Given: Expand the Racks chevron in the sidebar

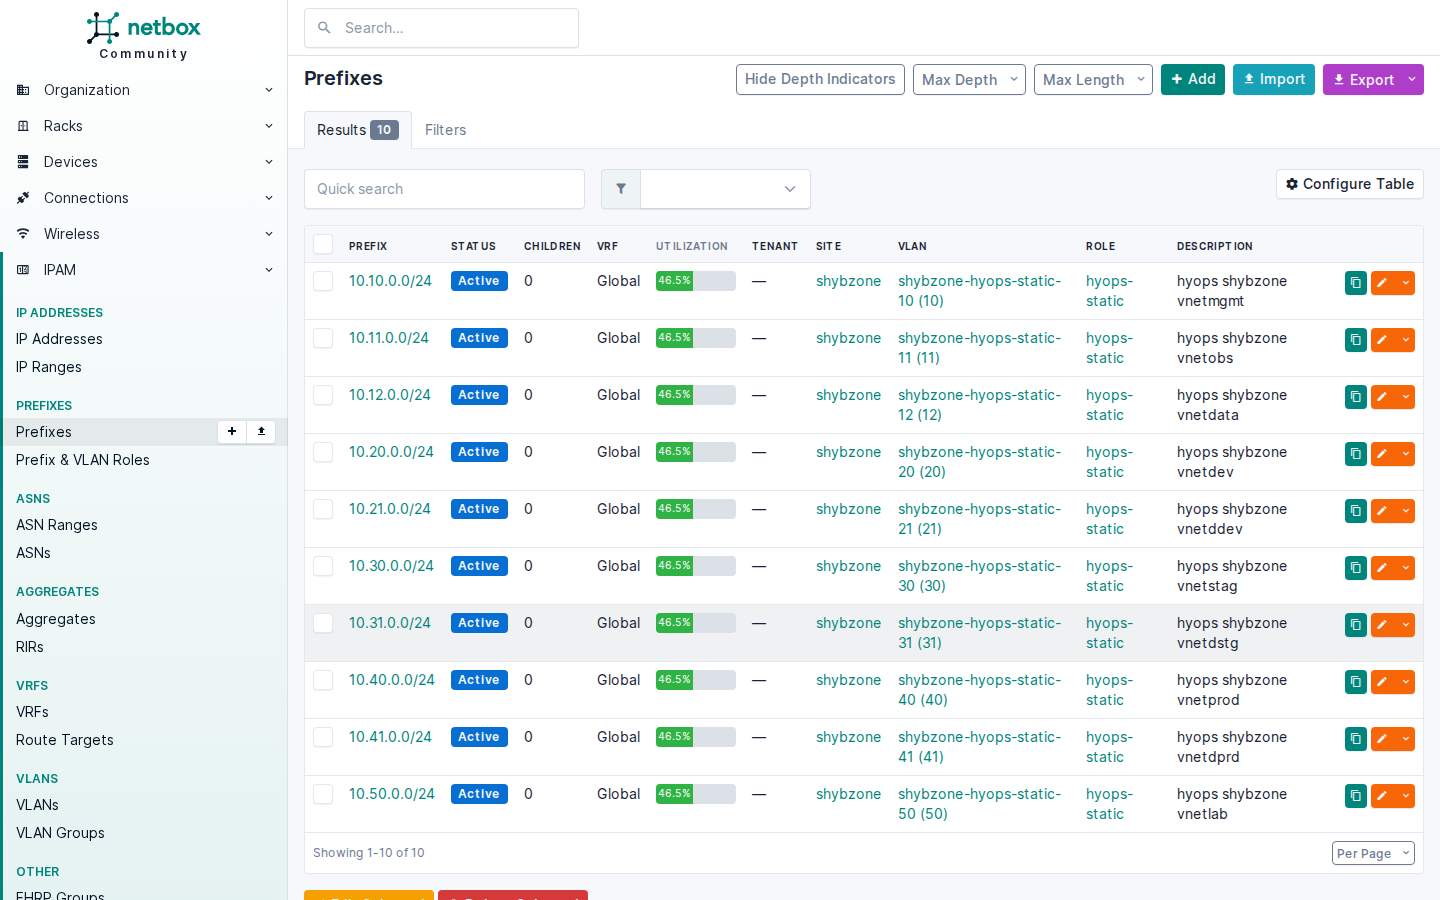Looking at the screenshot, I should coord(268,126).
